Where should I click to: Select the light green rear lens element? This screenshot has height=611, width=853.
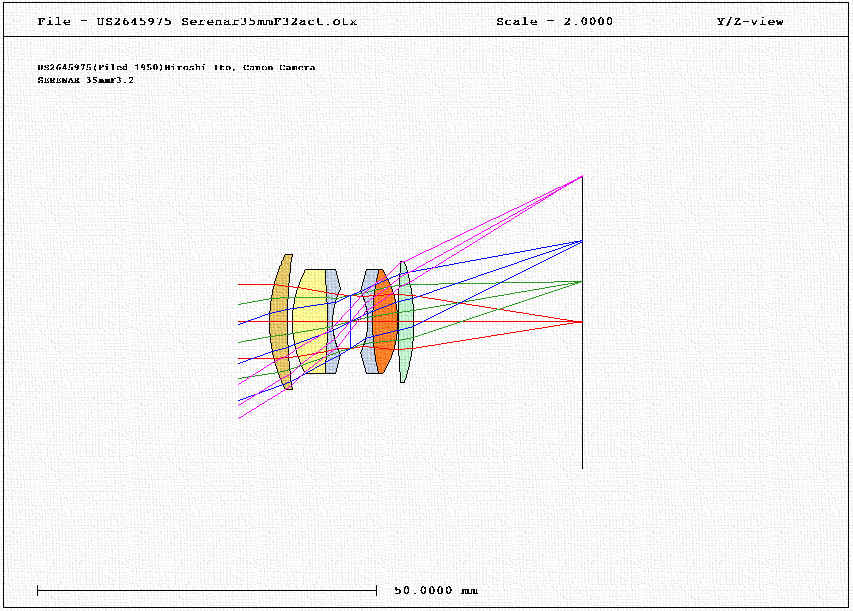point(406,322)
